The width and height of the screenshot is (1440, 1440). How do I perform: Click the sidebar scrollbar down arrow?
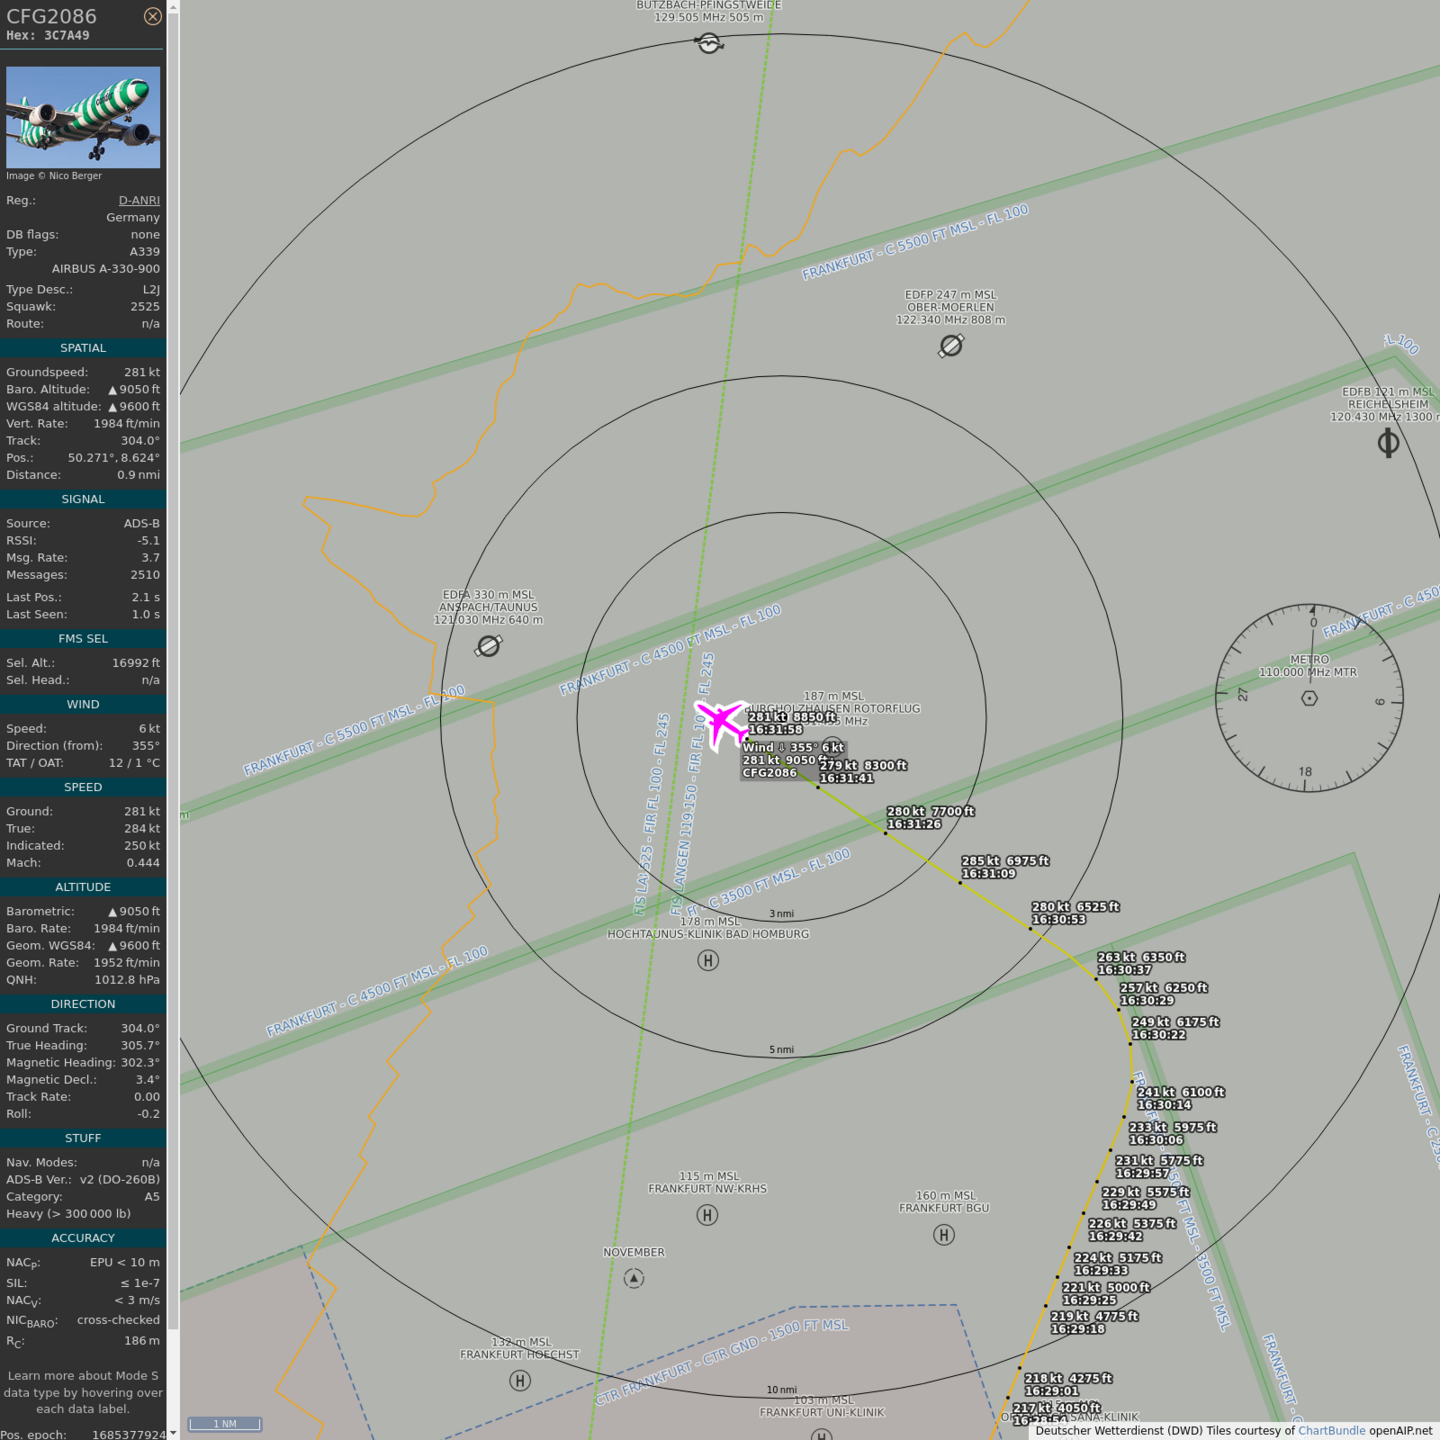[x=173, y=1432]
